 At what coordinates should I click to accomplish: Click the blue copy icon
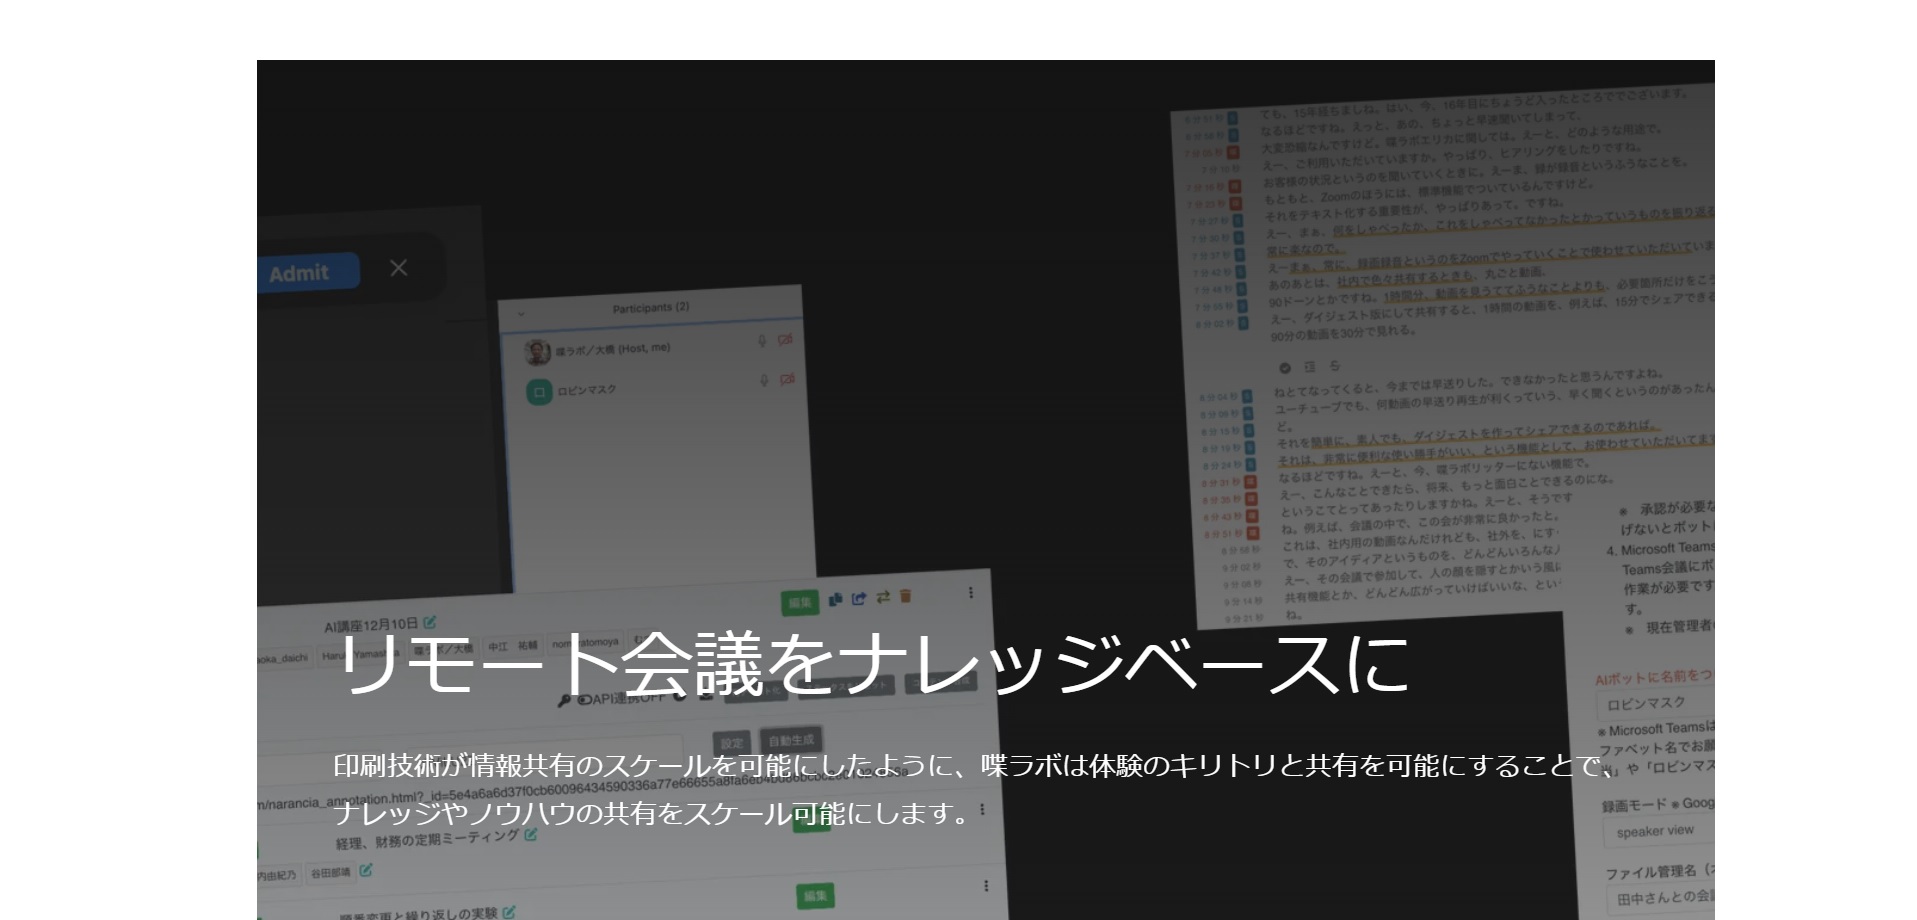point(835,599)
